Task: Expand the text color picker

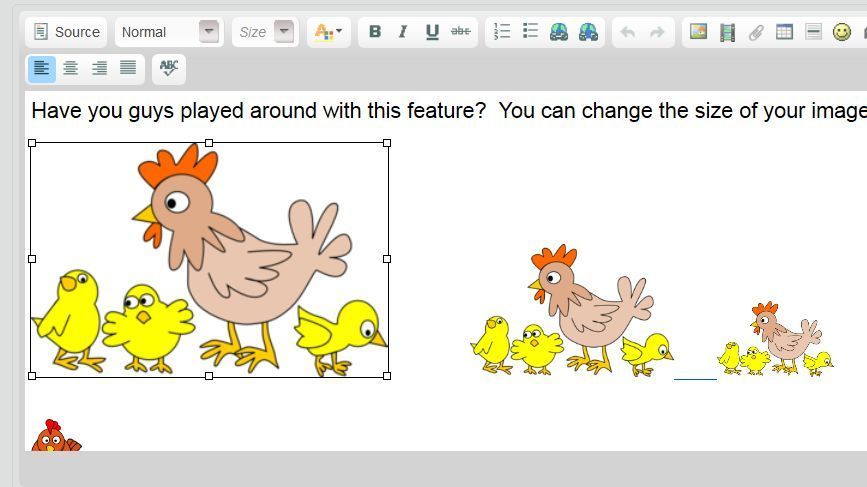Action: pos(328,32)
